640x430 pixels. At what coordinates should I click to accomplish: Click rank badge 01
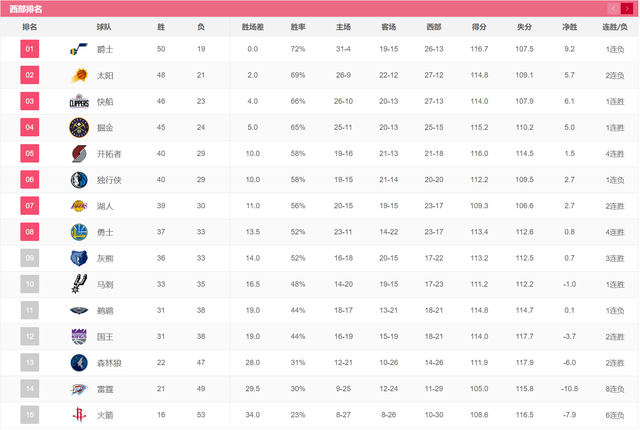[x=30, y=49]
